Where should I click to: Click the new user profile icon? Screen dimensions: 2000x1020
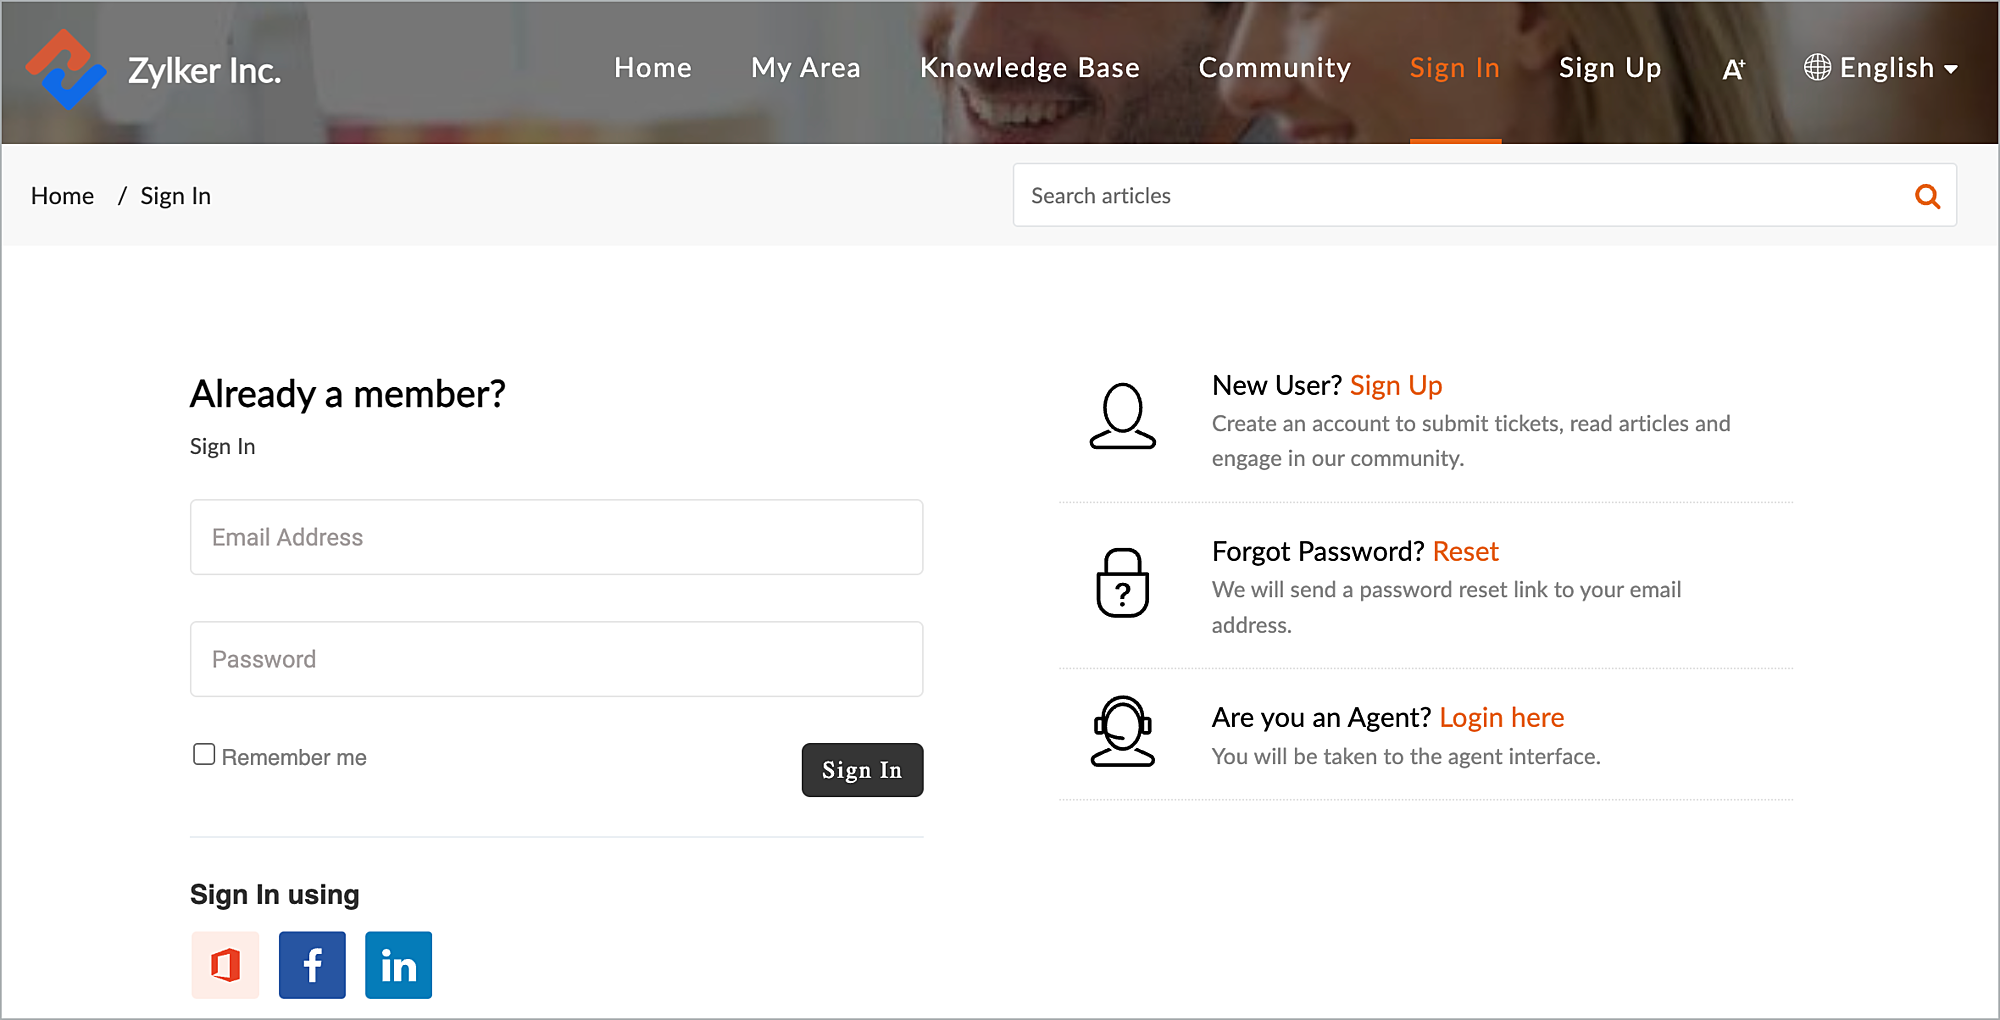coord(1122,416)
